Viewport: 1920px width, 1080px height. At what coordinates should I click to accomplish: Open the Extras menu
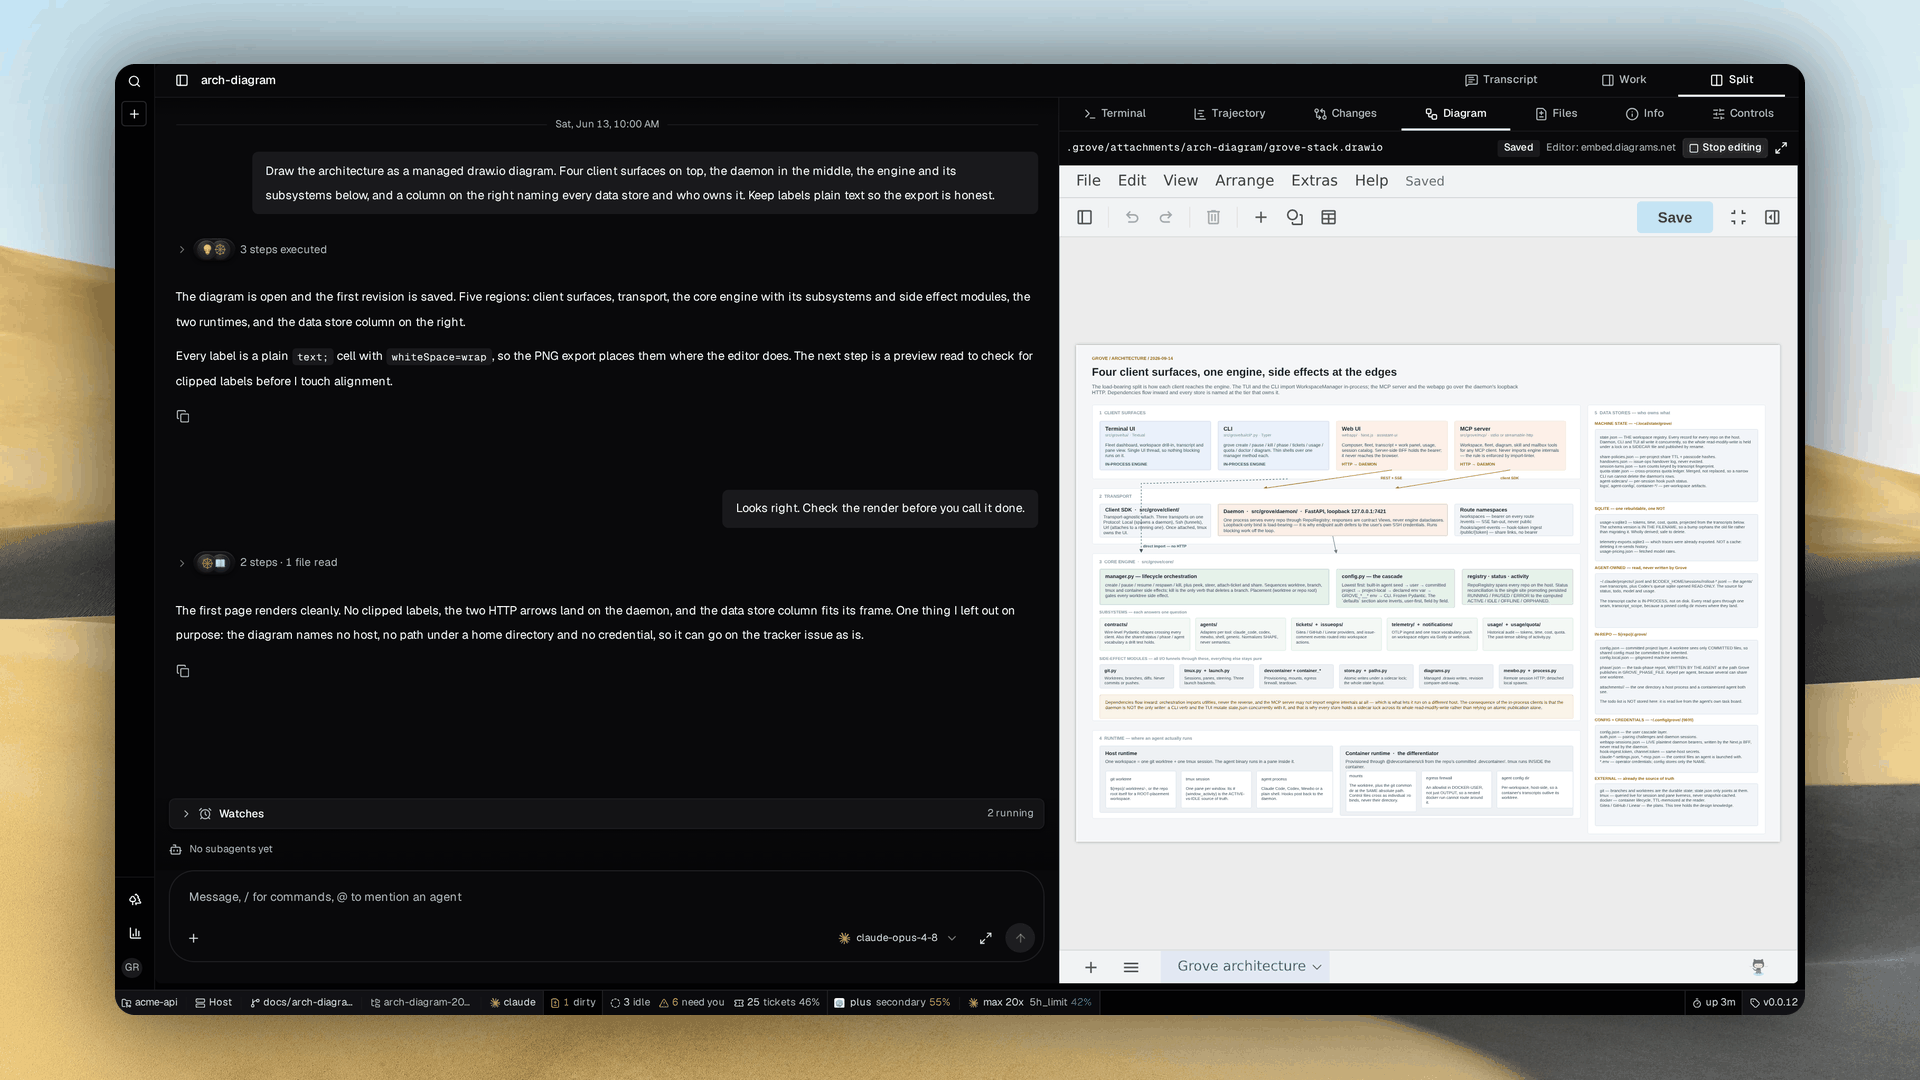(x=1314, y=181)
